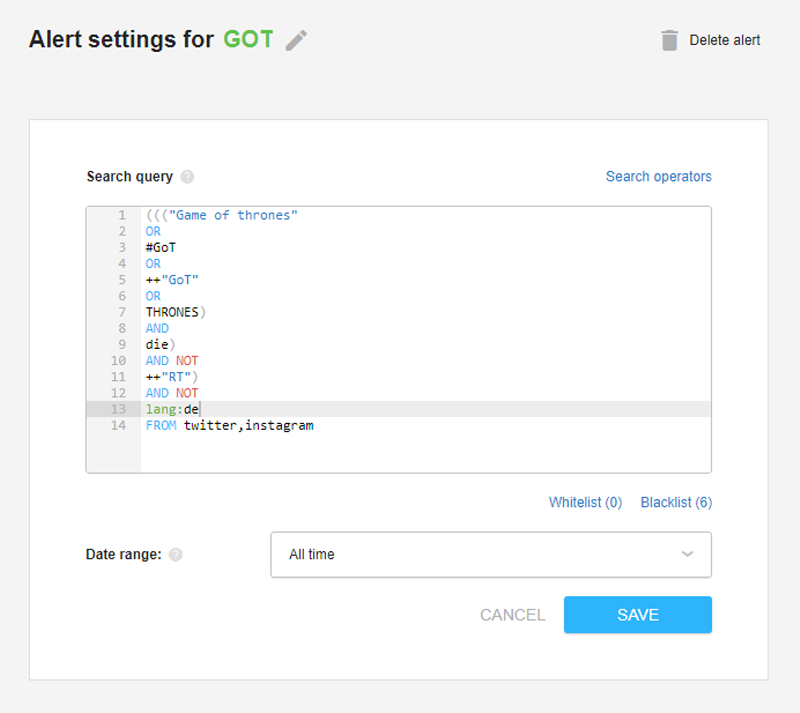Viewport: 800px width, 713px height.
Task: Expand the All time date range dropdown
Action: [x=491, y=555]
